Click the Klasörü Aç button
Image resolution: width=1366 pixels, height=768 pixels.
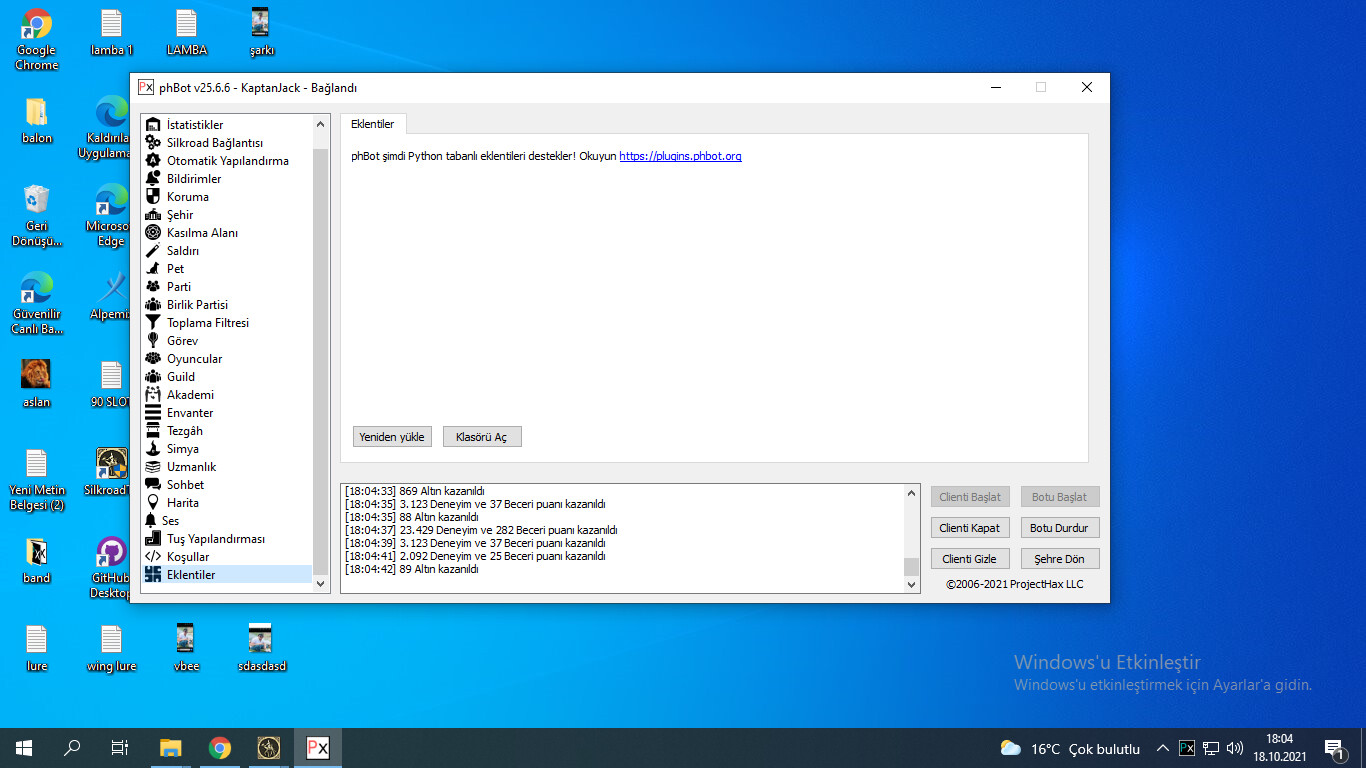481,437
